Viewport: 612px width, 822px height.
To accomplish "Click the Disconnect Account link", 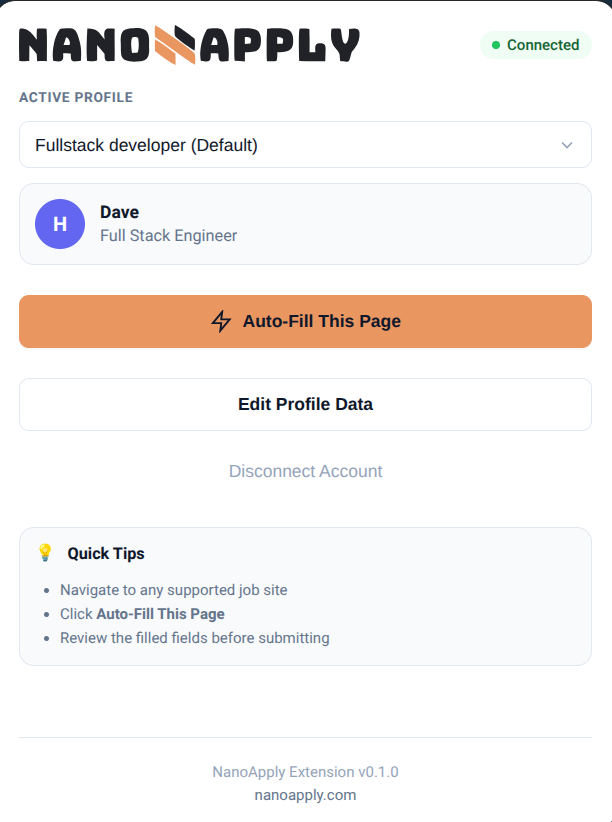I will [x=305, y=471].
